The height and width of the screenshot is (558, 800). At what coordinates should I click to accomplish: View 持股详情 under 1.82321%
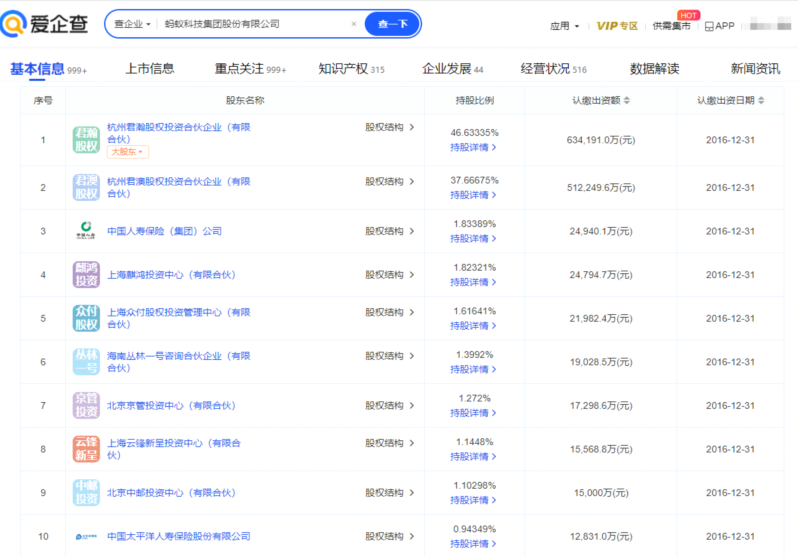(473, 282)
